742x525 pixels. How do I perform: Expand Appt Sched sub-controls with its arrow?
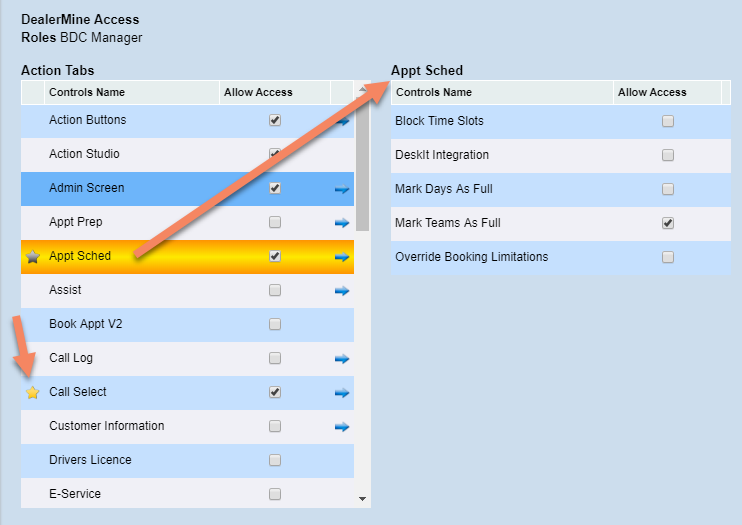(x=342, y=256)
